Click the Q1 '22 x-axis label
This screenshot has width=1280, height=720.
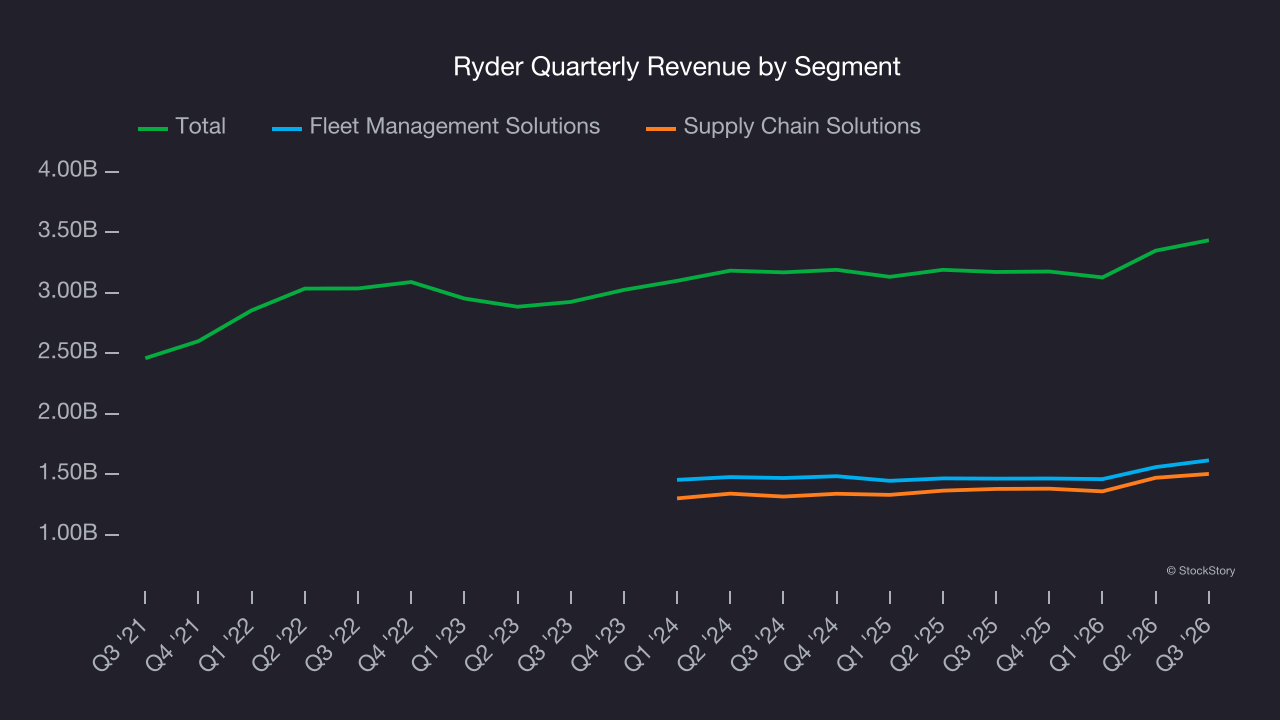(x=228, y=645)
